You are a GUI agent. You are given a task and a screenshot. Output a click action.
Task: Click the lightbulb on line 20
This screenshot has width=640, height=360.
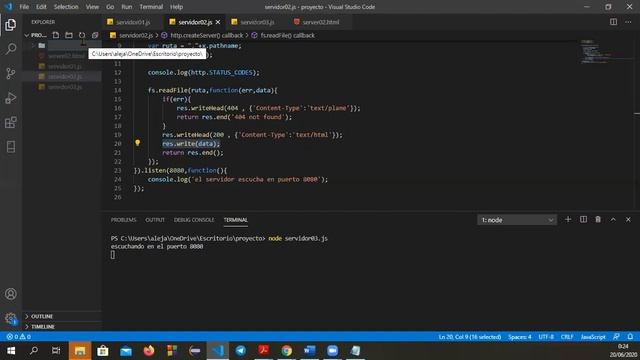[138, 143]
